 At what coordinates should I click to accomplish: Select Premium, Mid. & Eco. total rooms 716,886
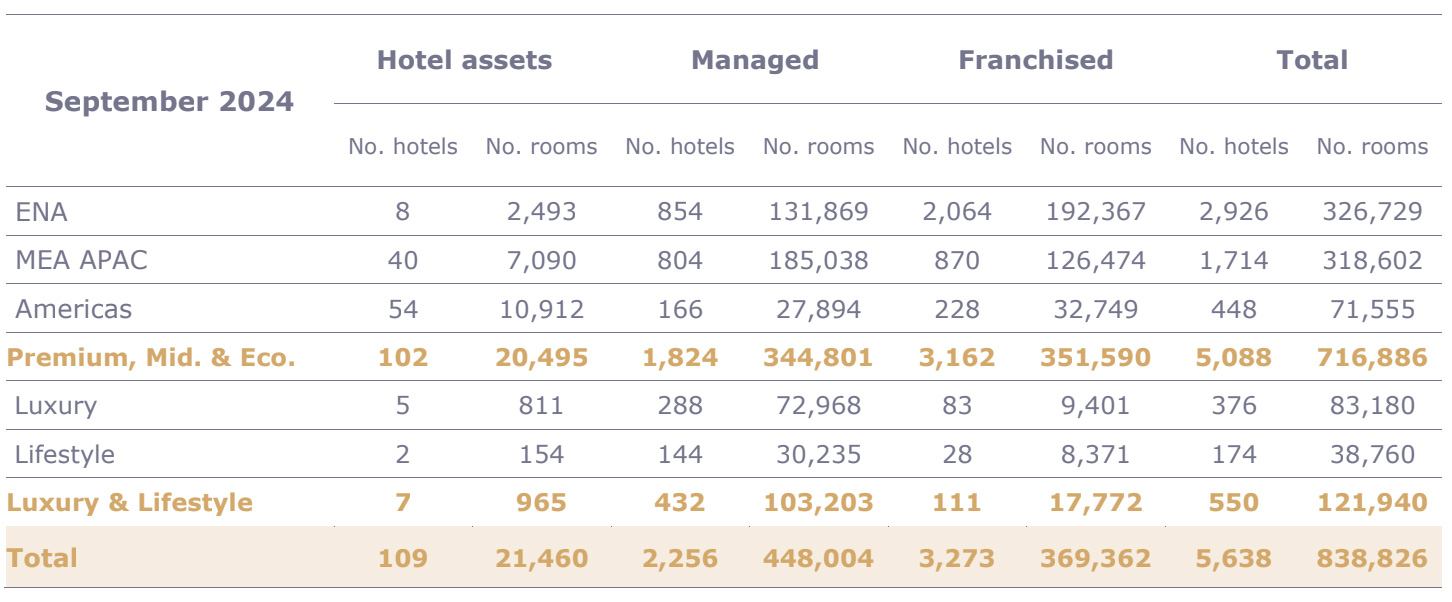1371,357
